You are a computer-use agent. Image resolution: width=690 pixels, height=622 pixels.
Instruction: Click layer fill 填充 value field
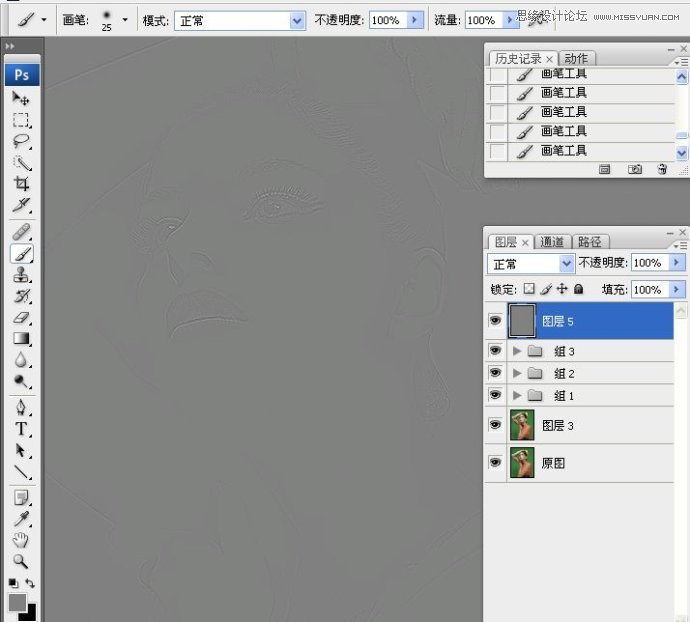pyautogui.click(x=650, y=289)
